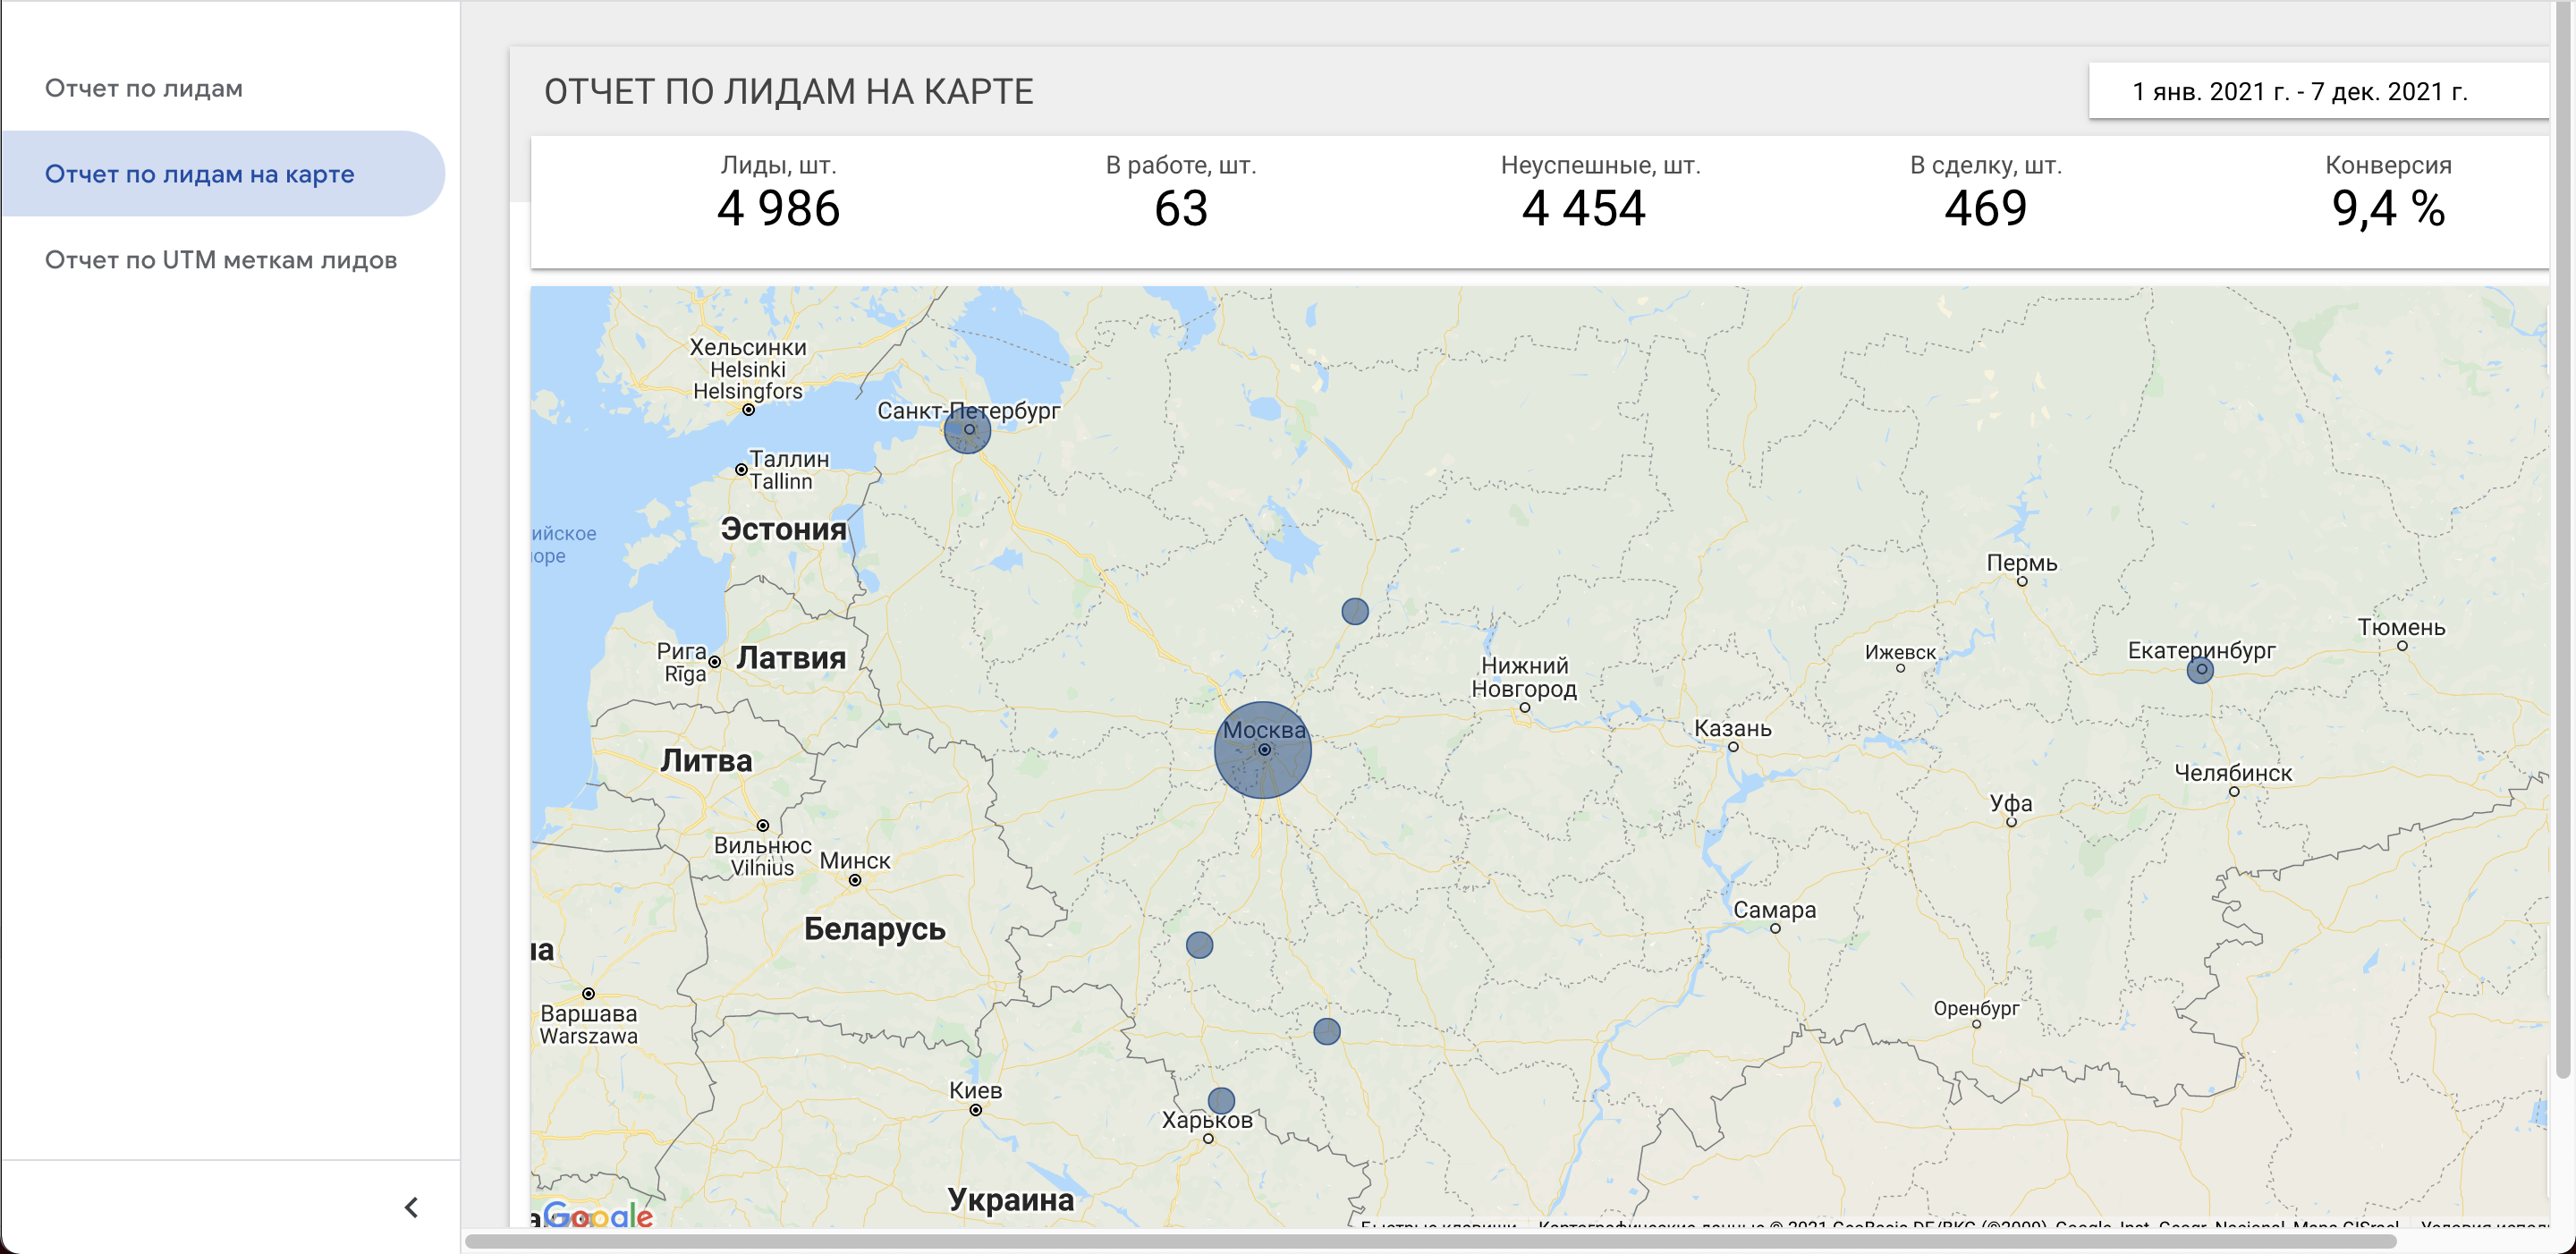Collapse the sidebar with the chevron arrow

click(x=411, y=1207)
